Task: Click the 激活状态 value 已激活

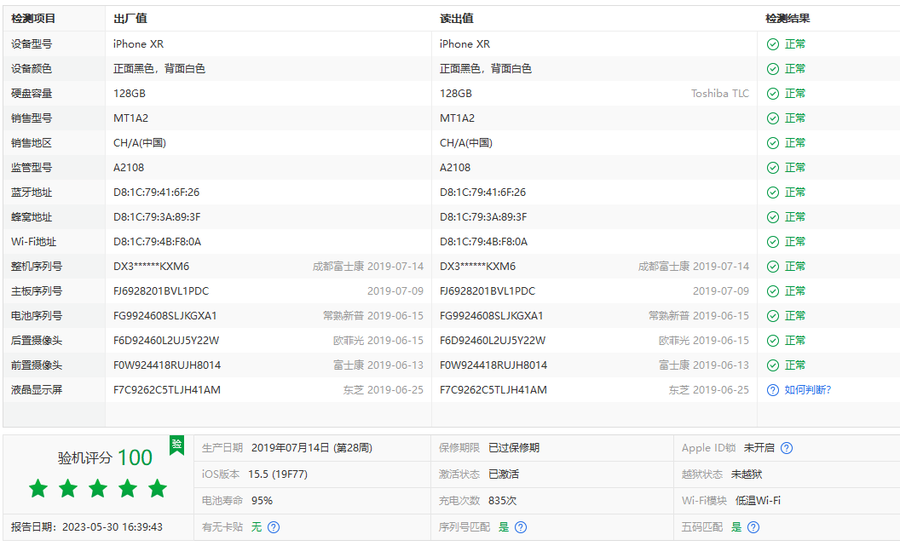Action: click(x=503, y=474)
